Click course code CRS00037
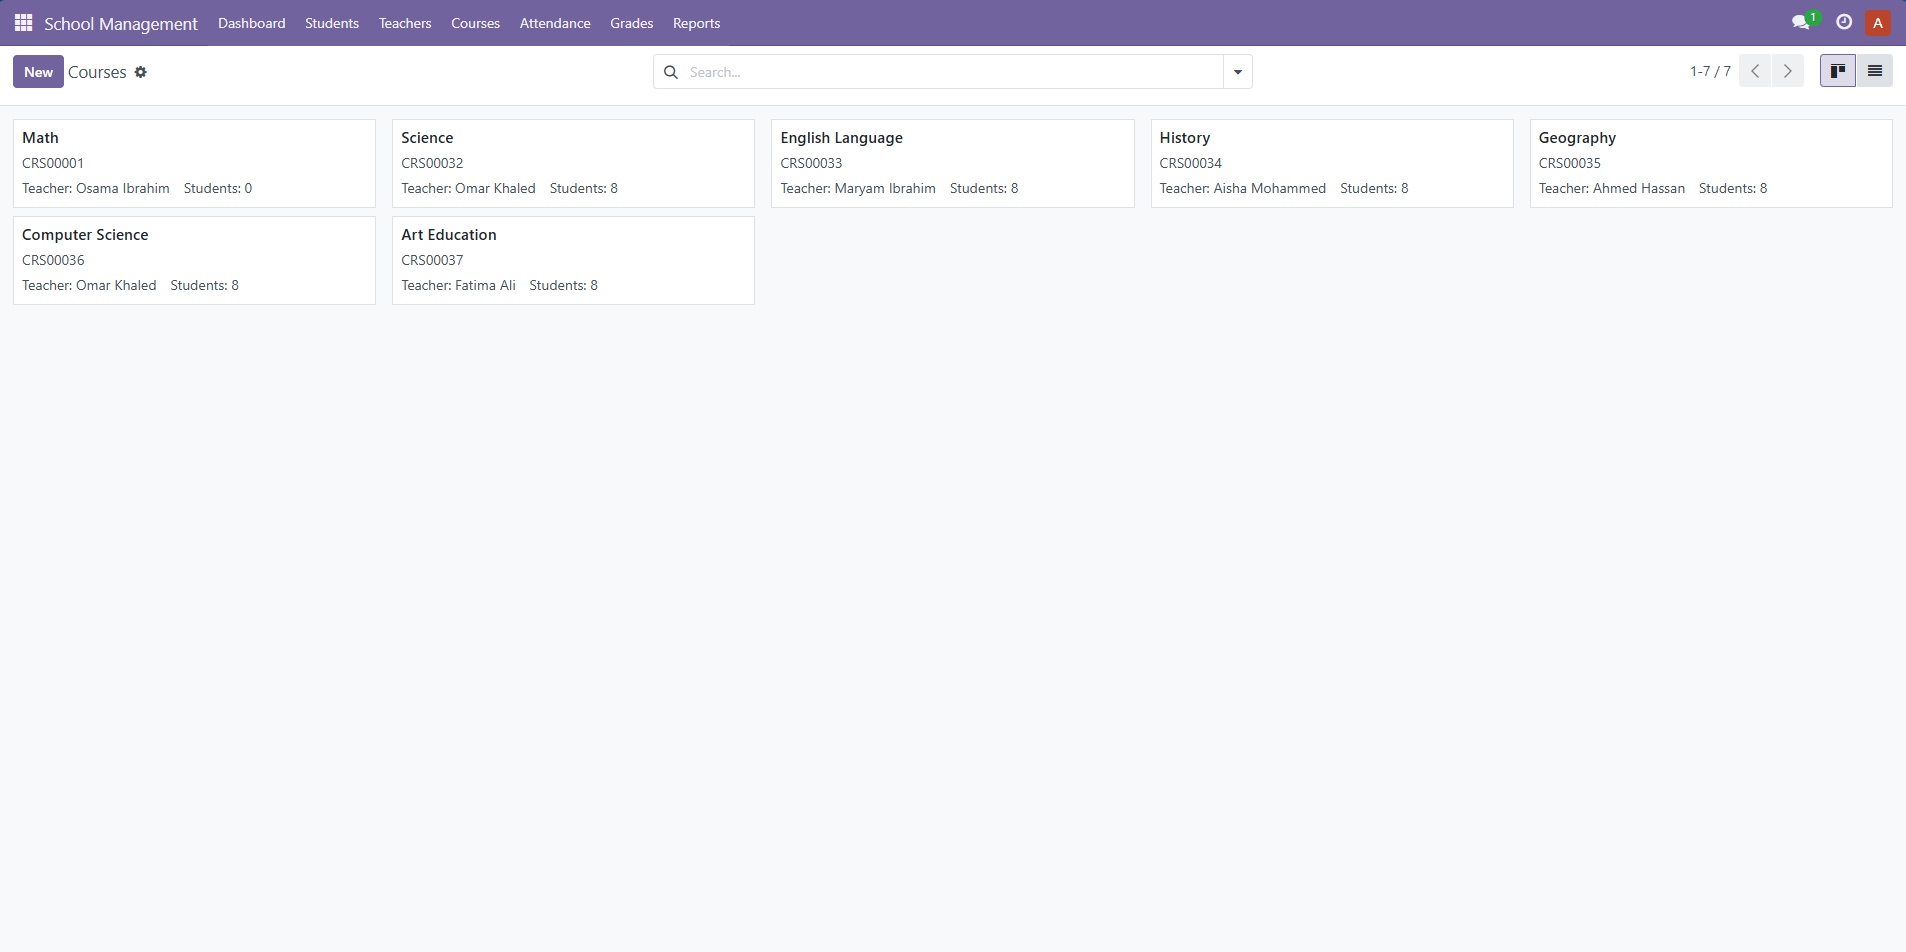Viewport: 1906px width, 952px height. pyautogui.click(x=432, y=260)
